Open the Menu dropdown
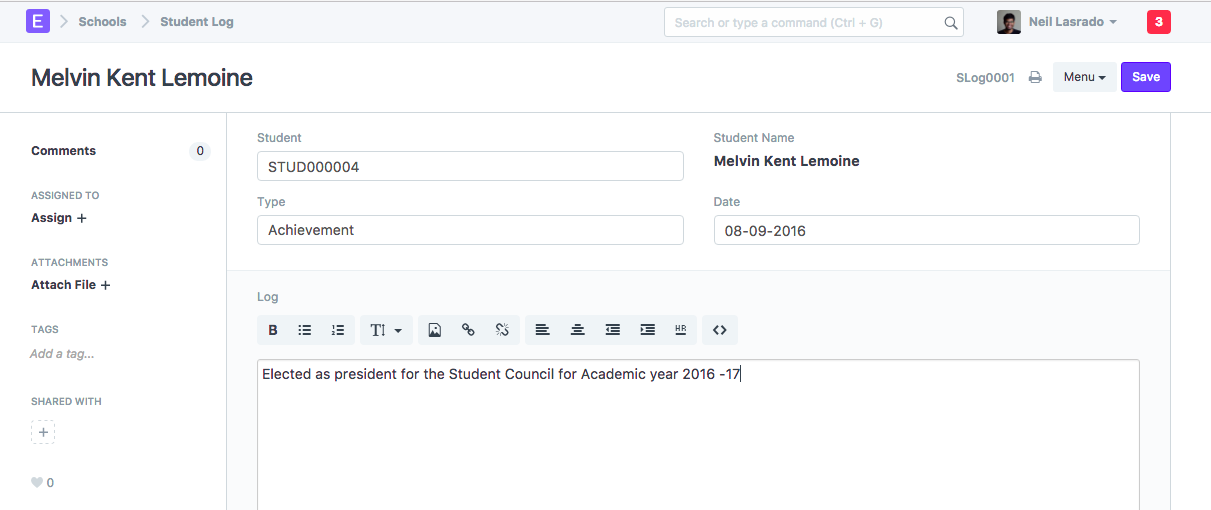 click(1084, 77)
